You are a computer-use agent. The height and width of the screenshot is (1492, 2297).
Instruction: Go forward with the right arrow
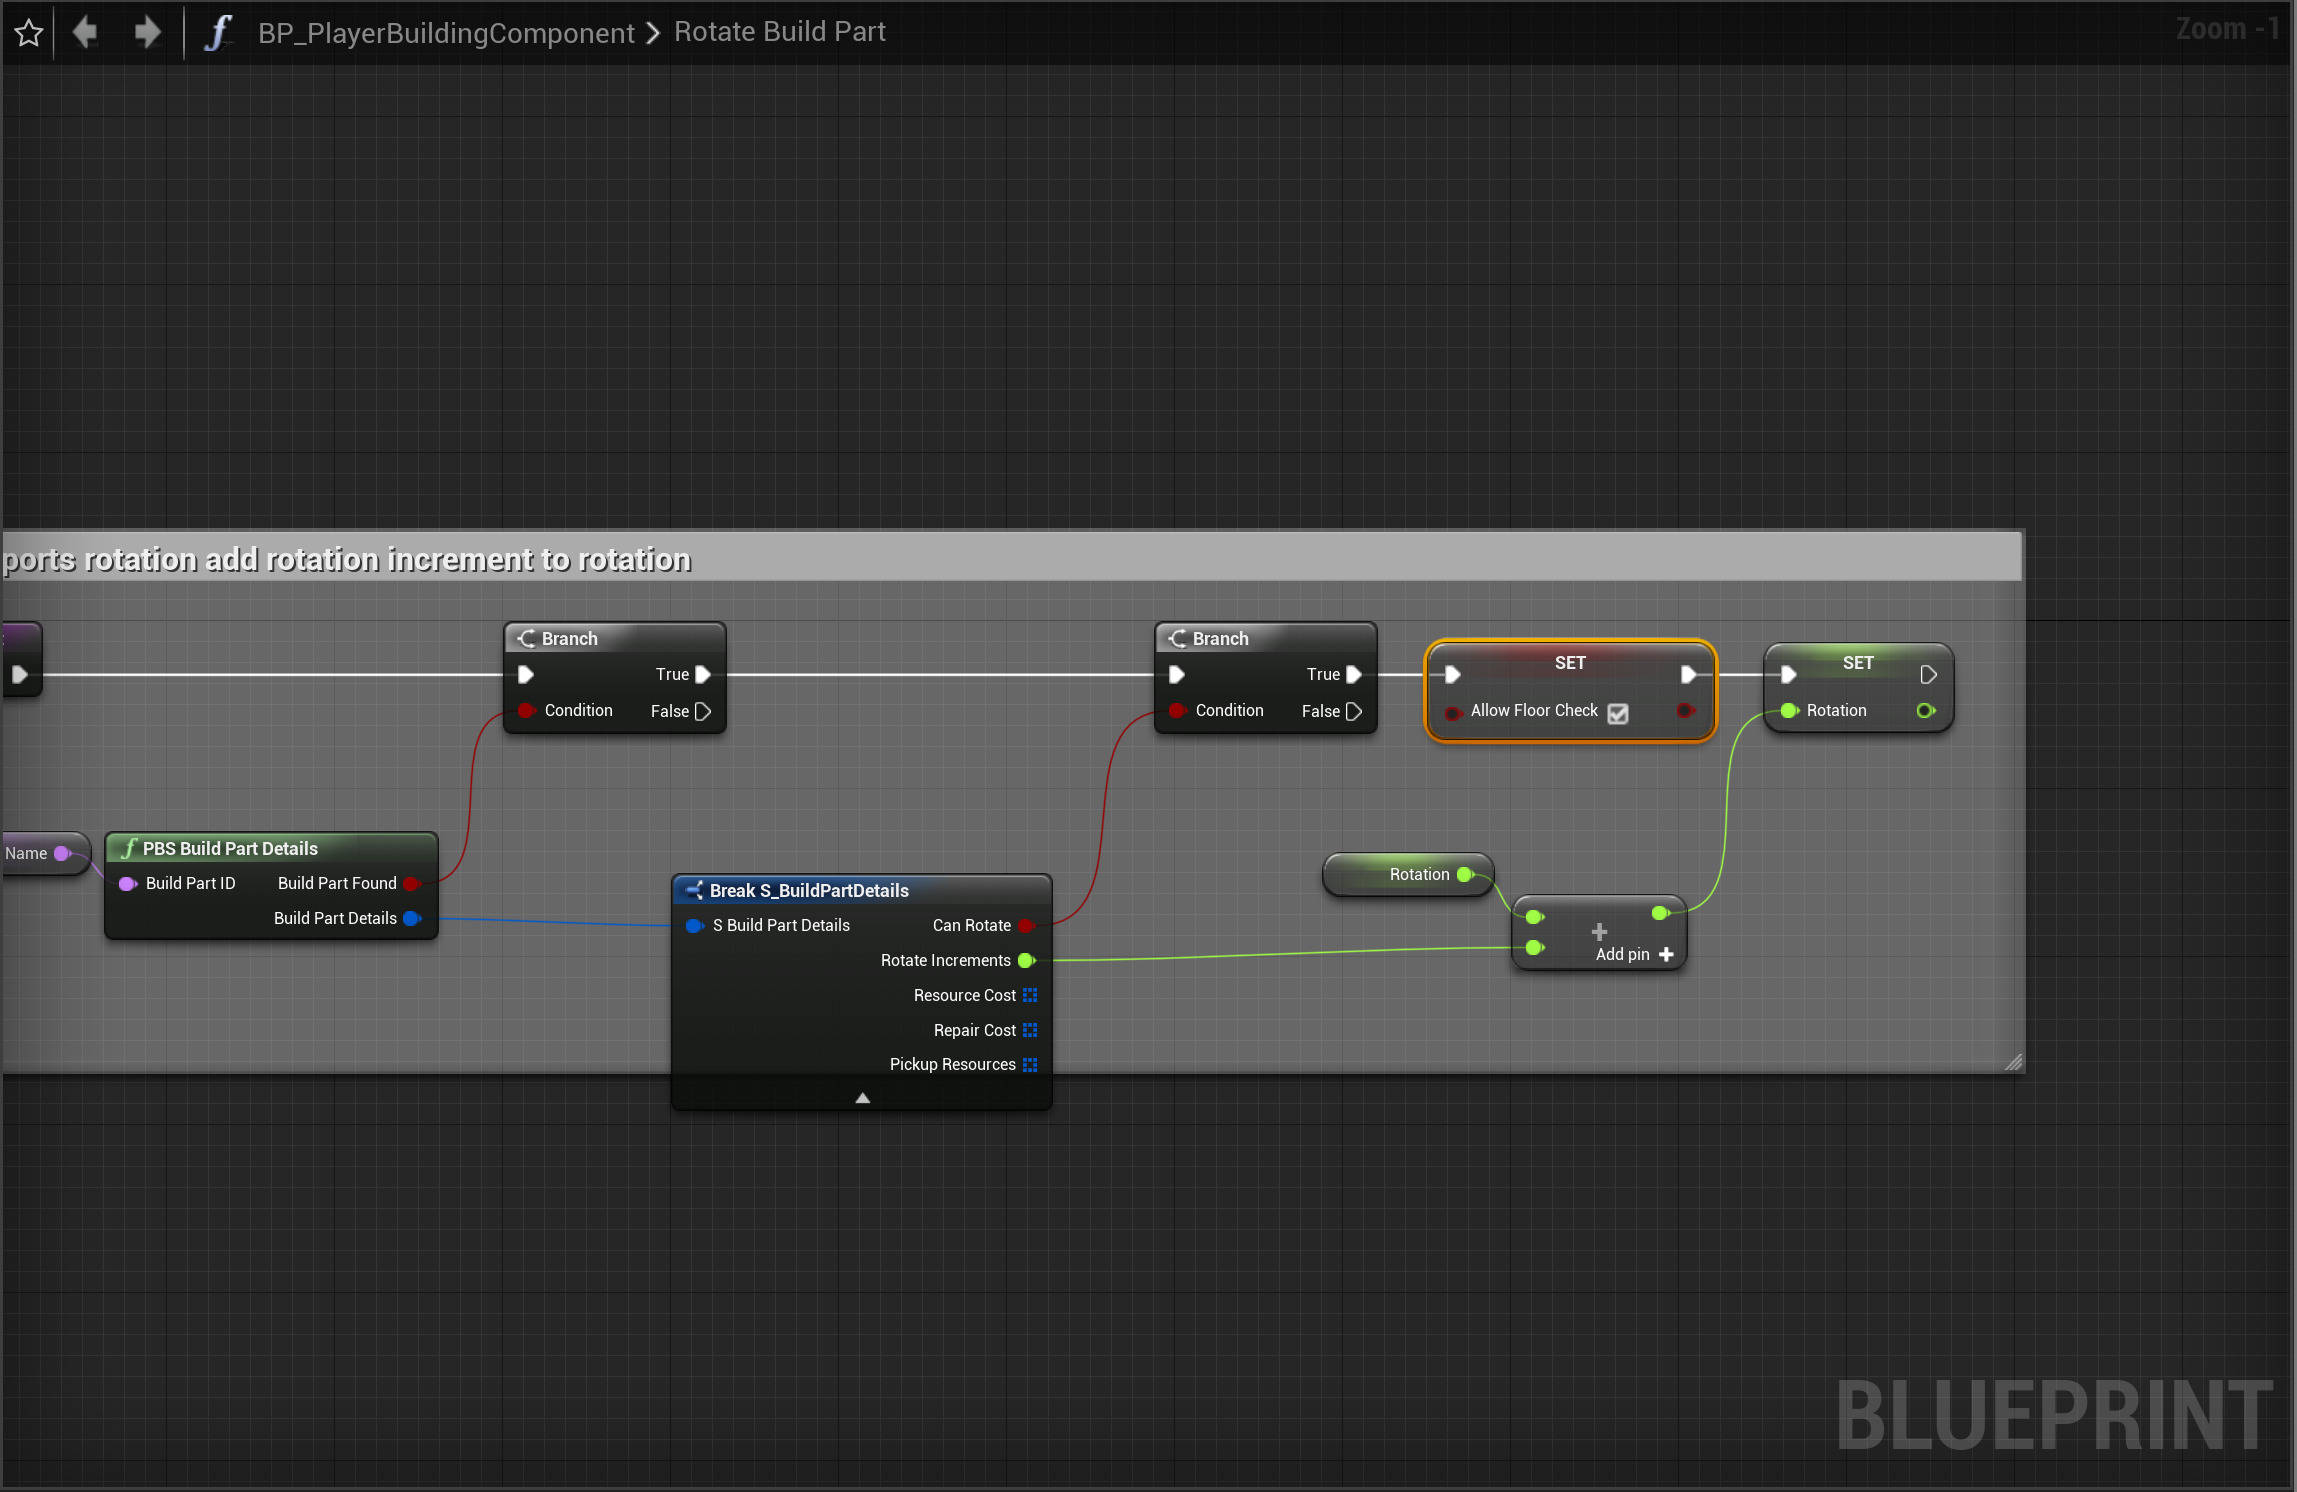[x=147, y=33]
